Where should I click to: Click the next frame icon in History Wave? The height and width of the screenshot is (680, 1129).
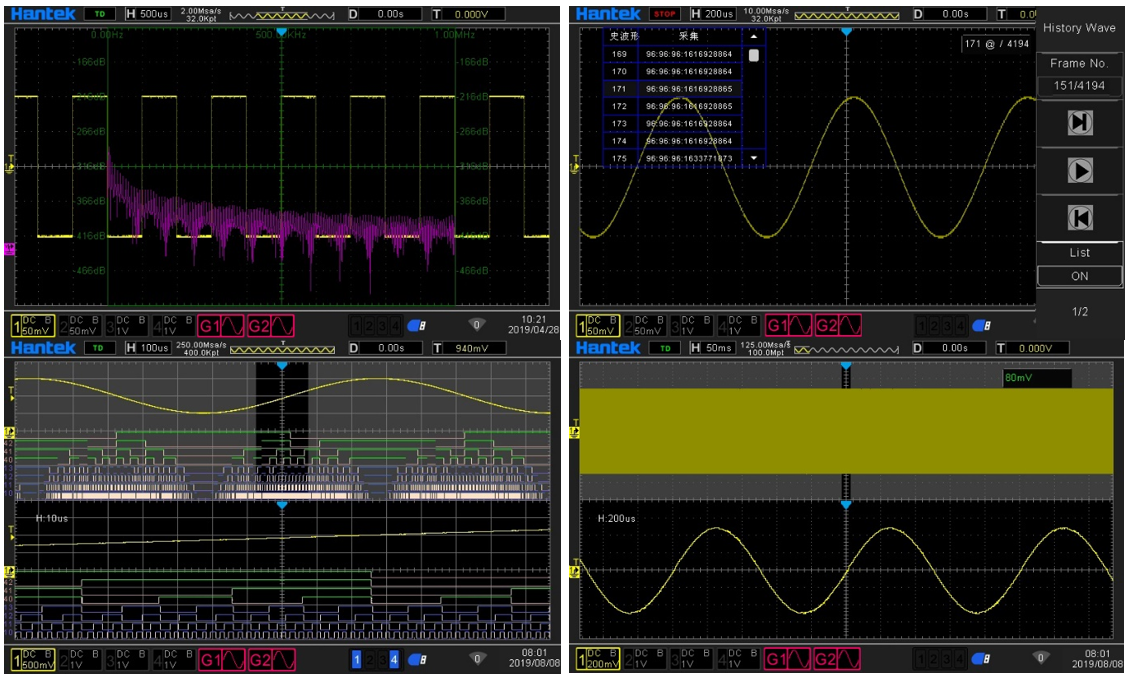pos(1080,123)
